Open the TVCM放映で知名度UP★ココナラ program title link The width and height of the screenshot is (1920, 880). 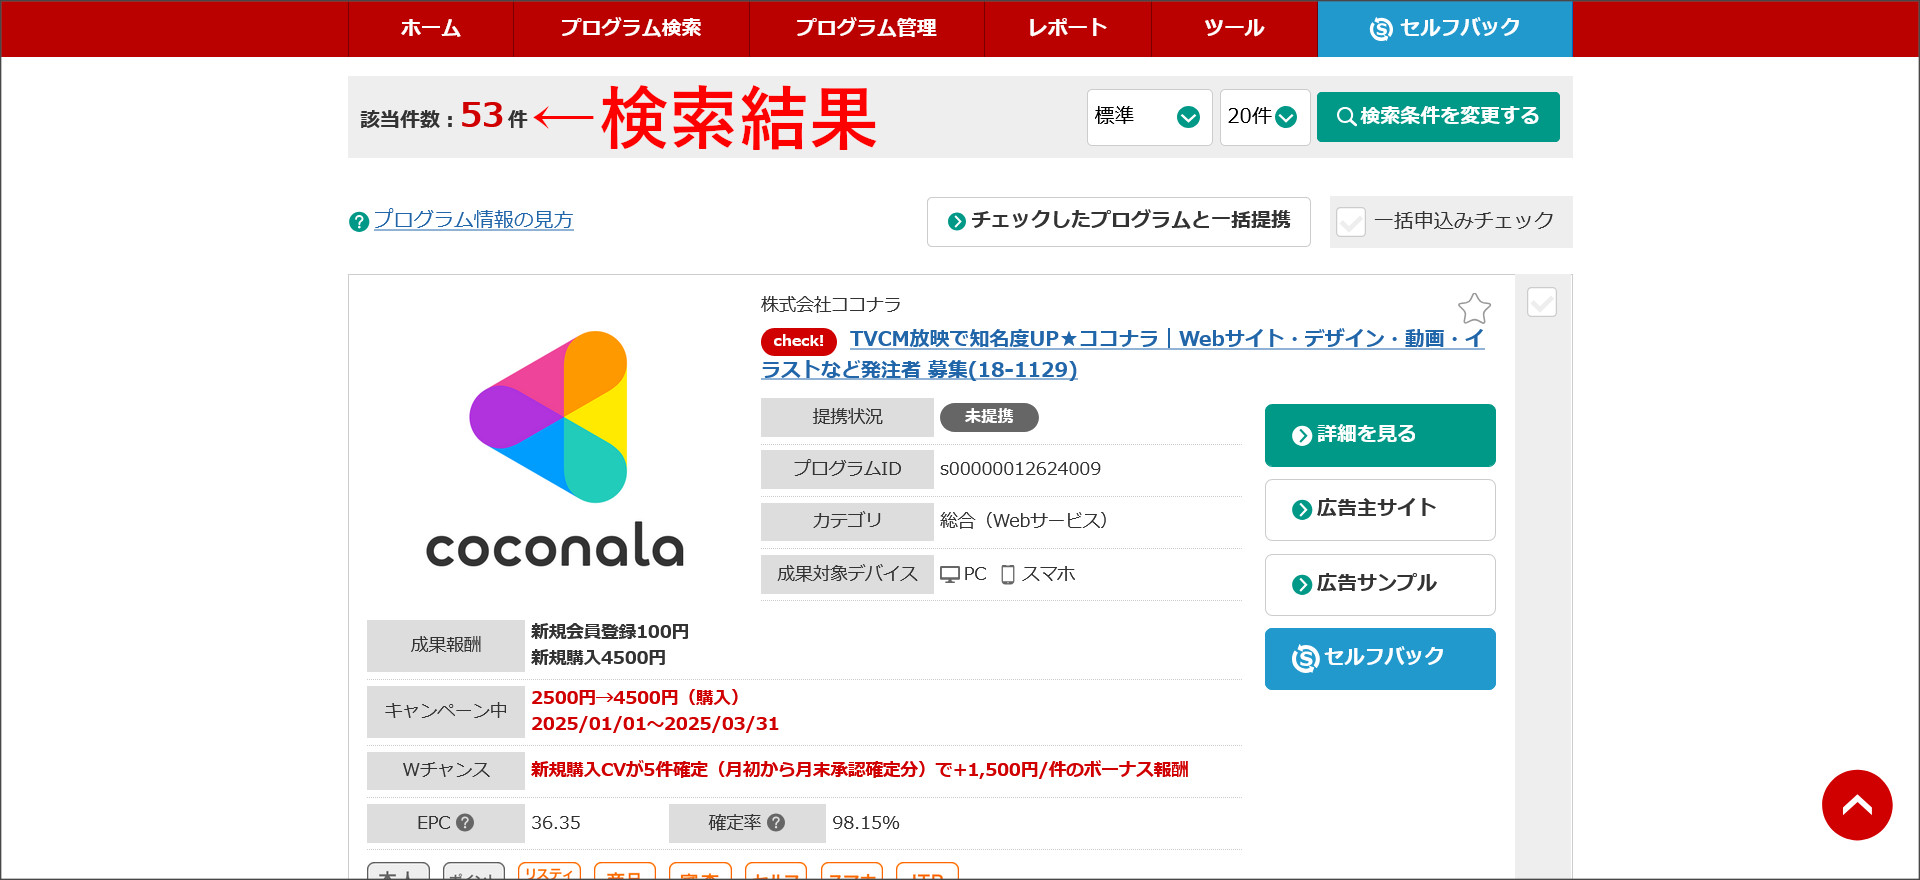click(x=1122, y=354)
